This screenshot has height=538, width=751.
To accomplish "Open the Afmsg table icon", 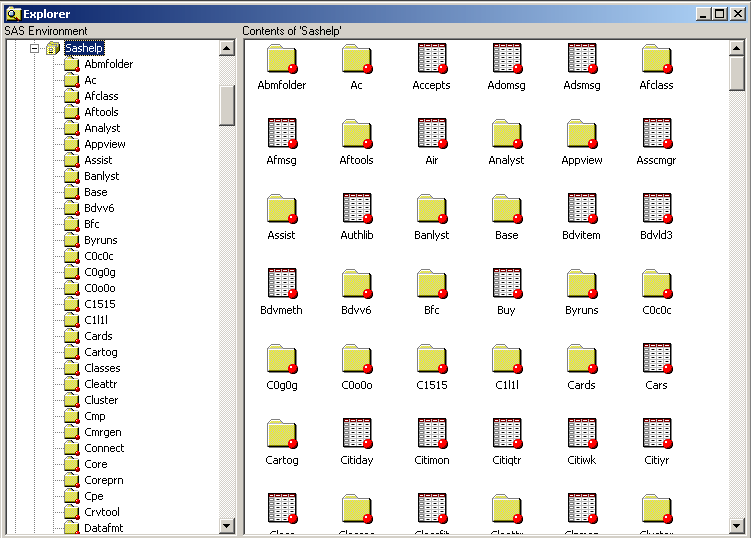I will (282, 133).
